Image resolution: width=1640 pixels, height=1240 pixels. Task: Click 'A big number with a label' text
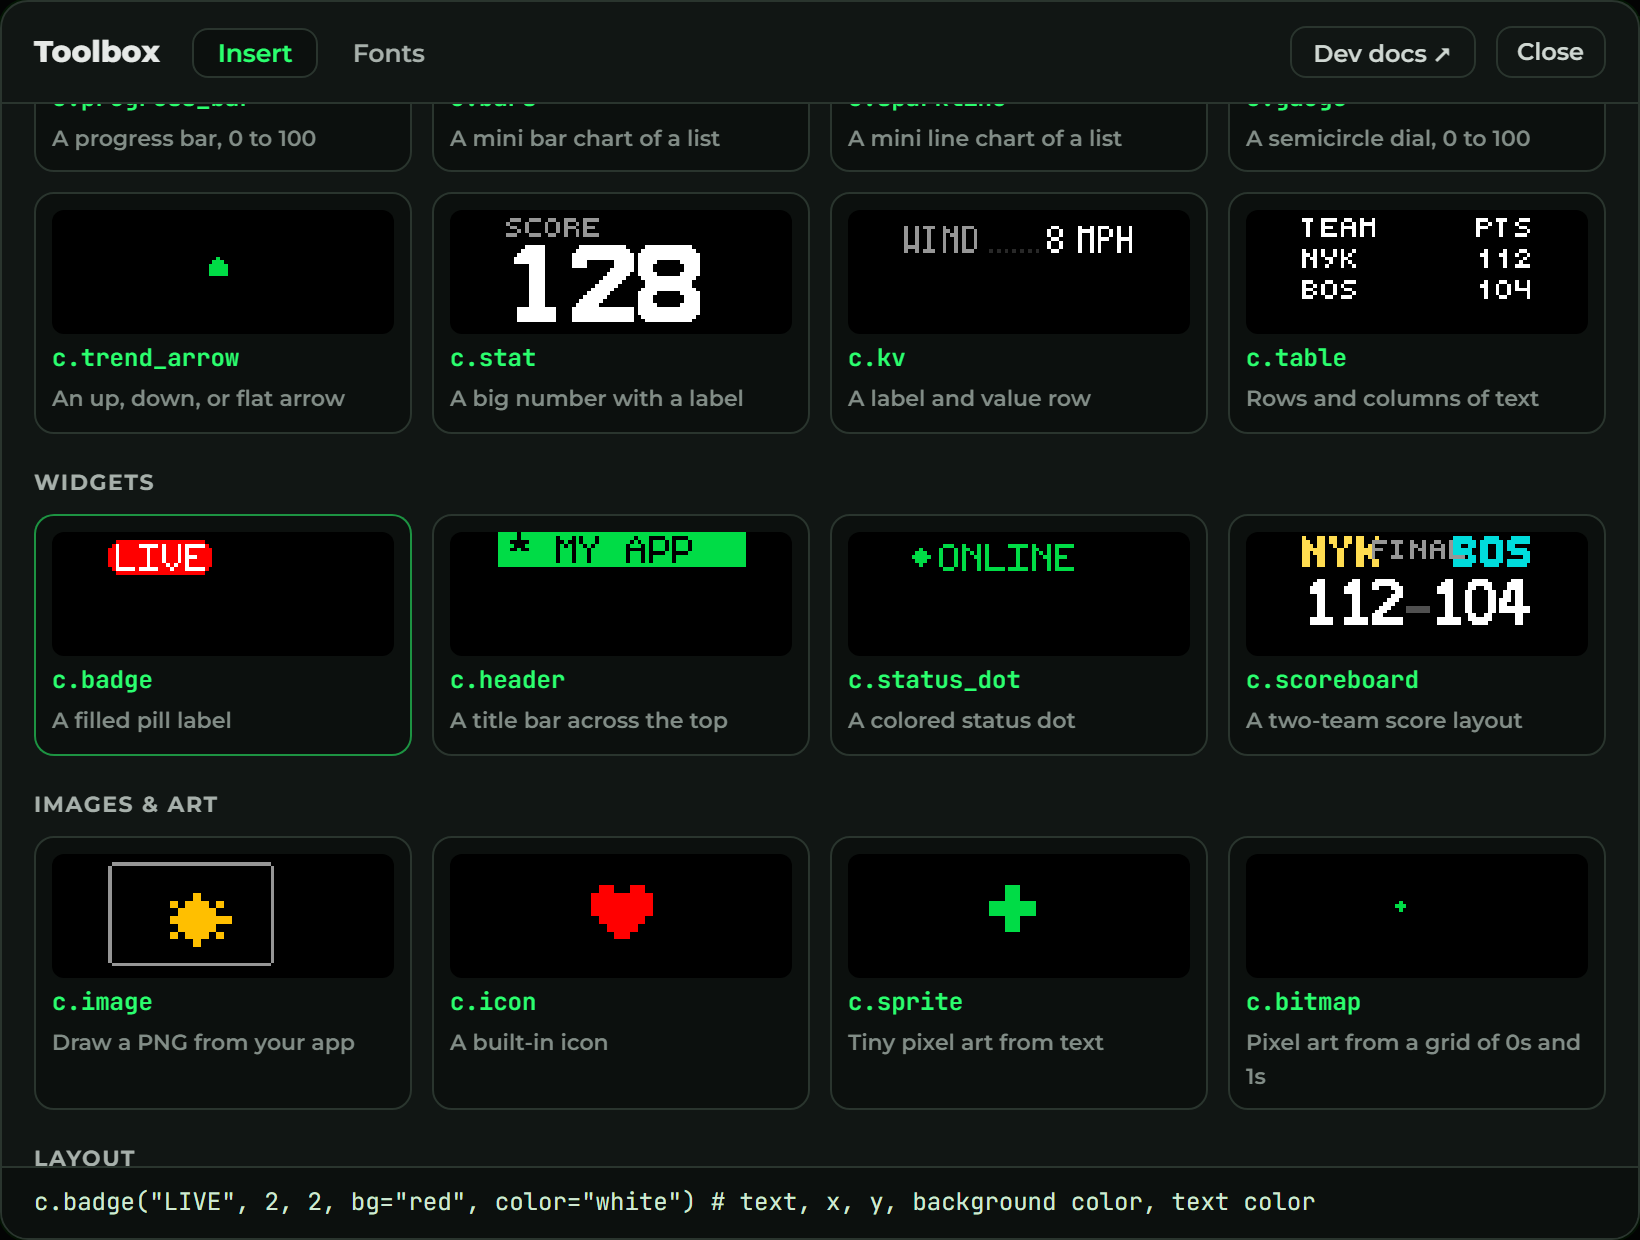597,398
